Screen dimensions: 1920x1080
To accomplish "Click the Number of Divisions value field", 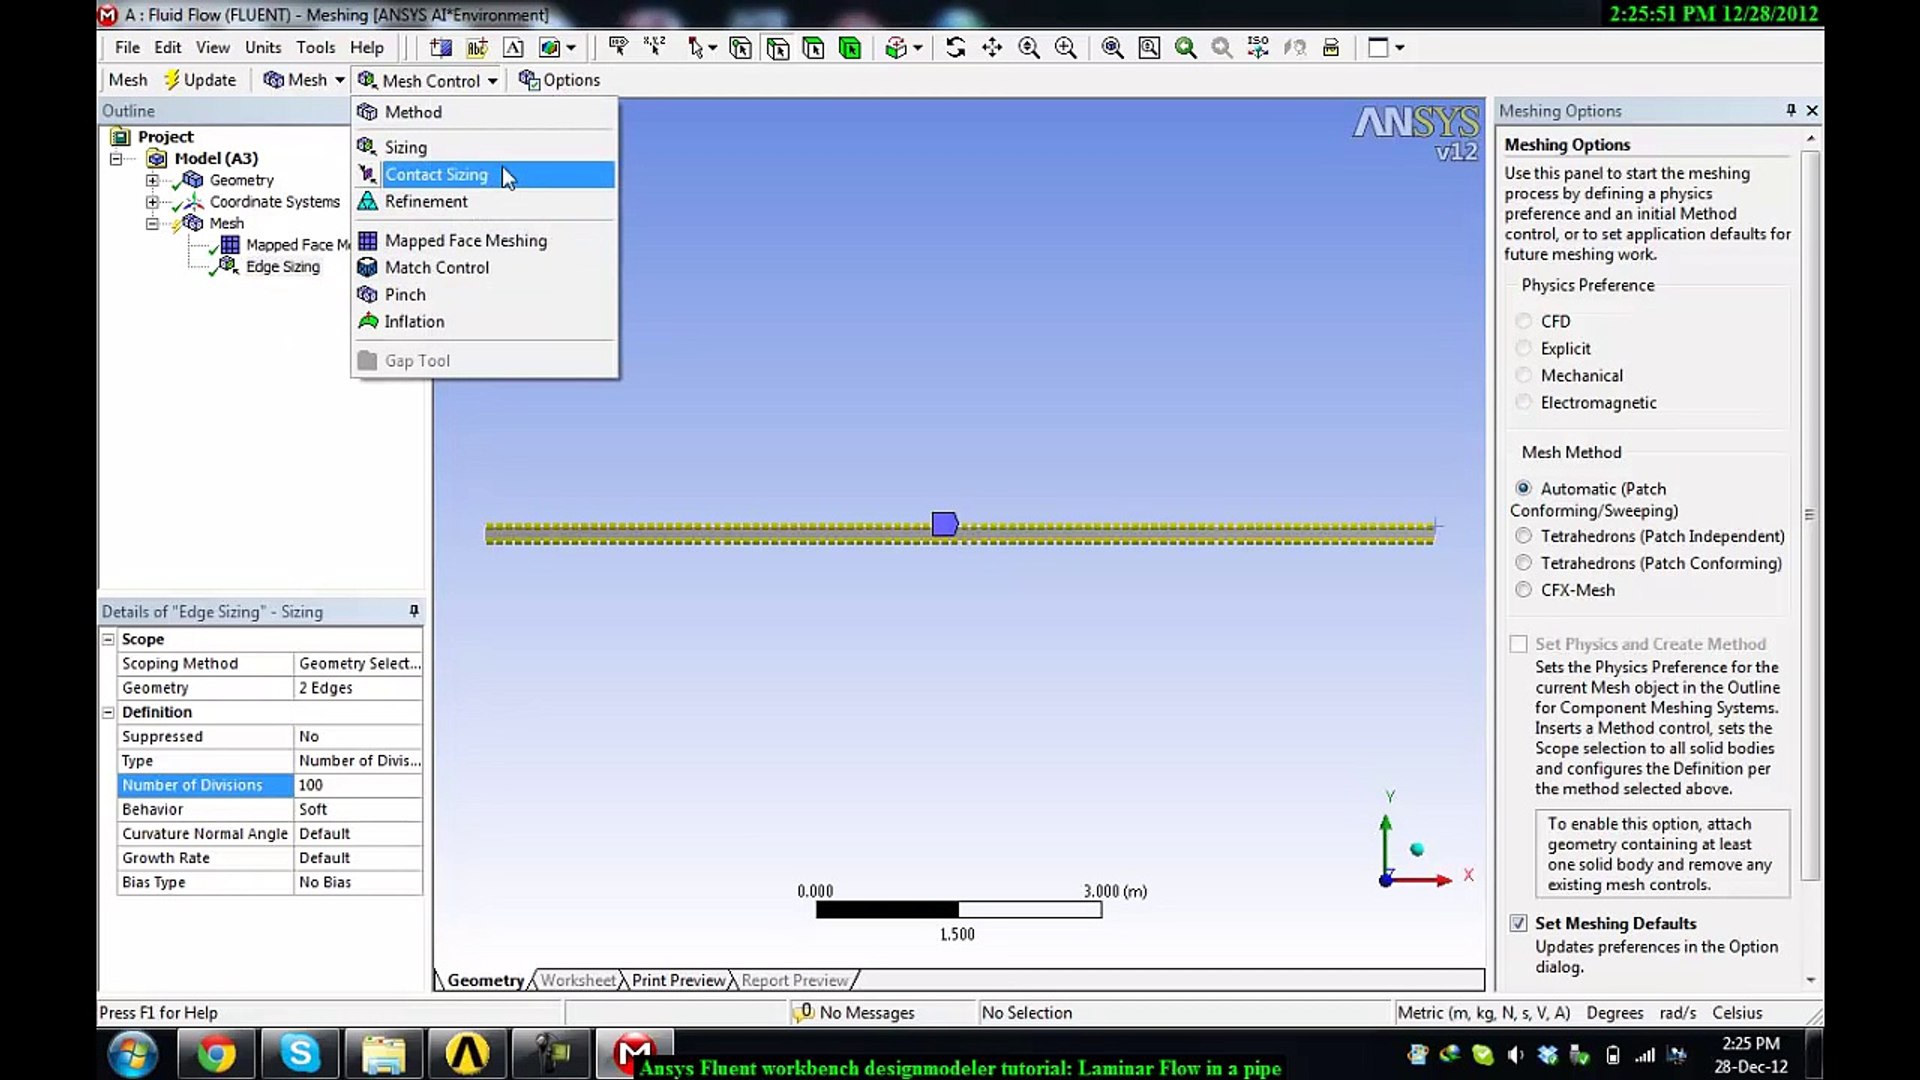I will pos(358,785).
